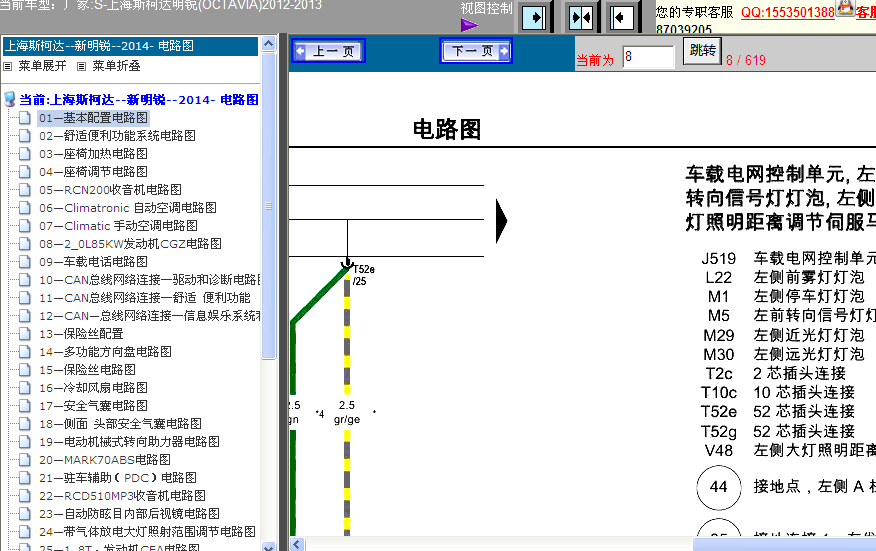876x551 pixels.
Task: Open the QQ:1553501388 support link
Action: click(787, 12)
